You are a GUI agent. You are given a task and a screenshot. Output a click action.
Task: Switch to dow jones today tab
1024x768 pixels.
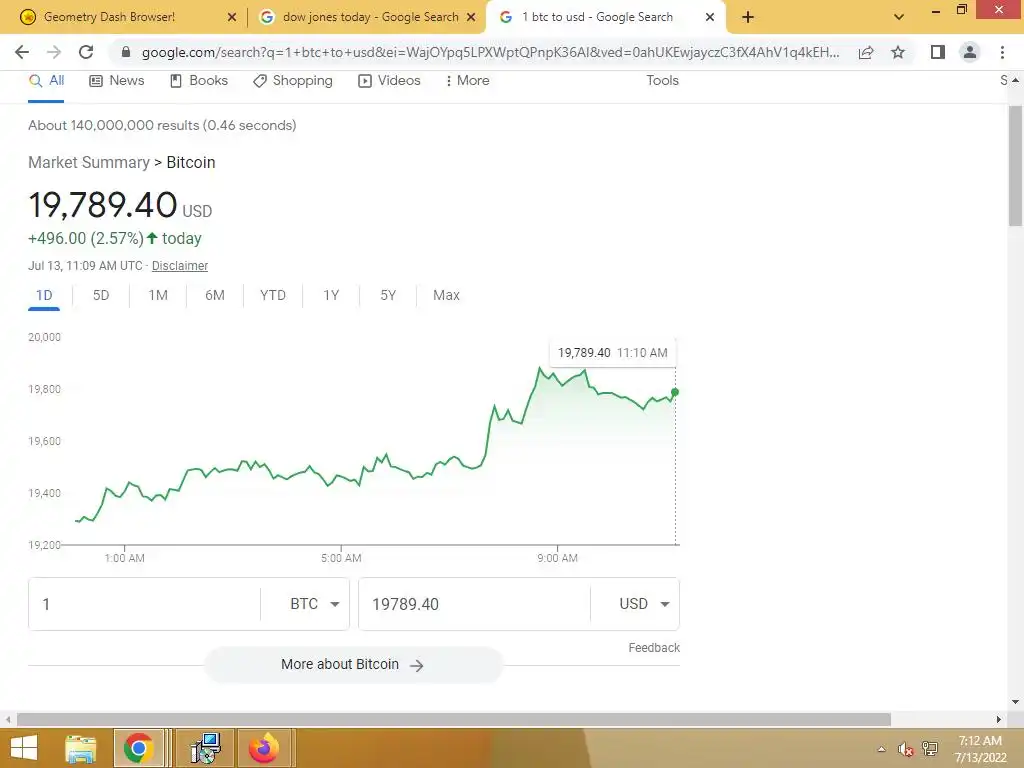pyautogui.click(x=366, y=17)
